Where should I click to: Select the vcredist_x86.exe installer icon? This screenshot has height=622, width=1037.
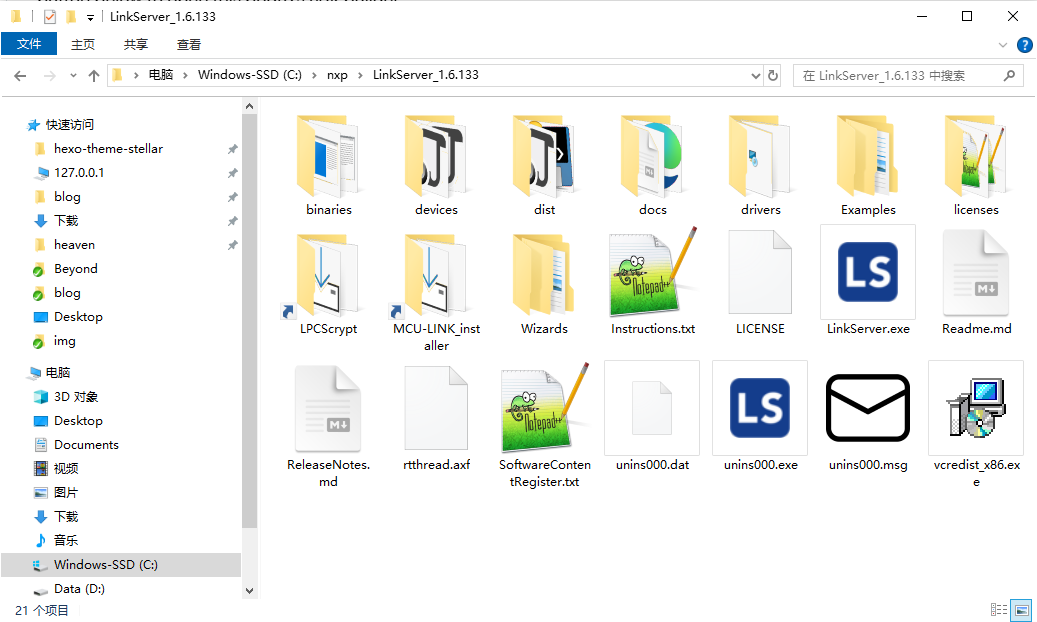coord(976,408)
